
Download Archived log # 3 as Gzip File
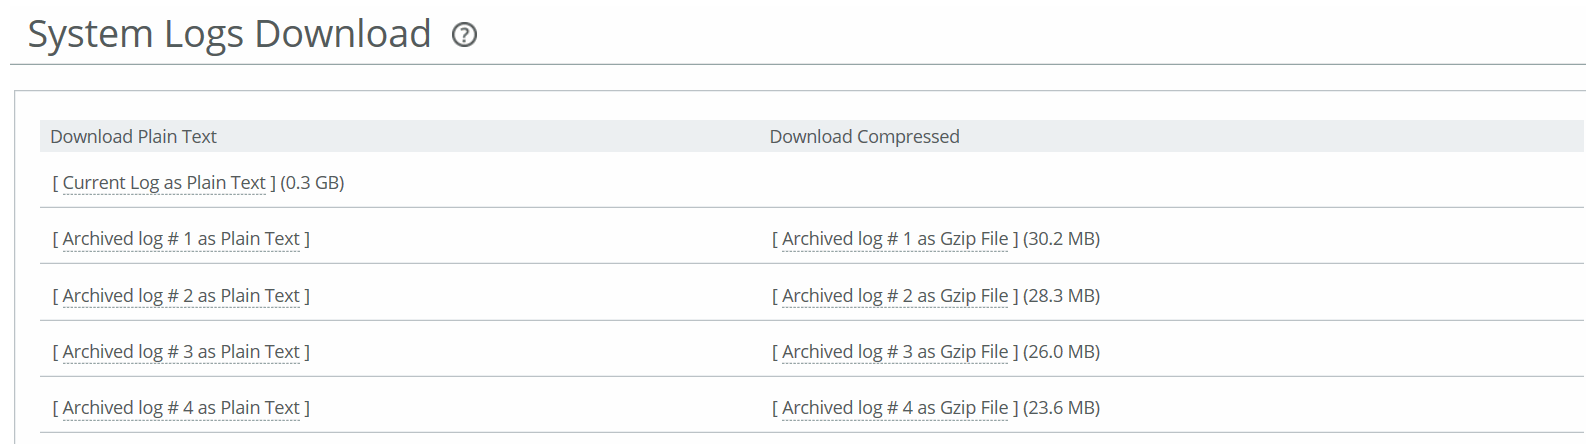(x=895, y=352)
